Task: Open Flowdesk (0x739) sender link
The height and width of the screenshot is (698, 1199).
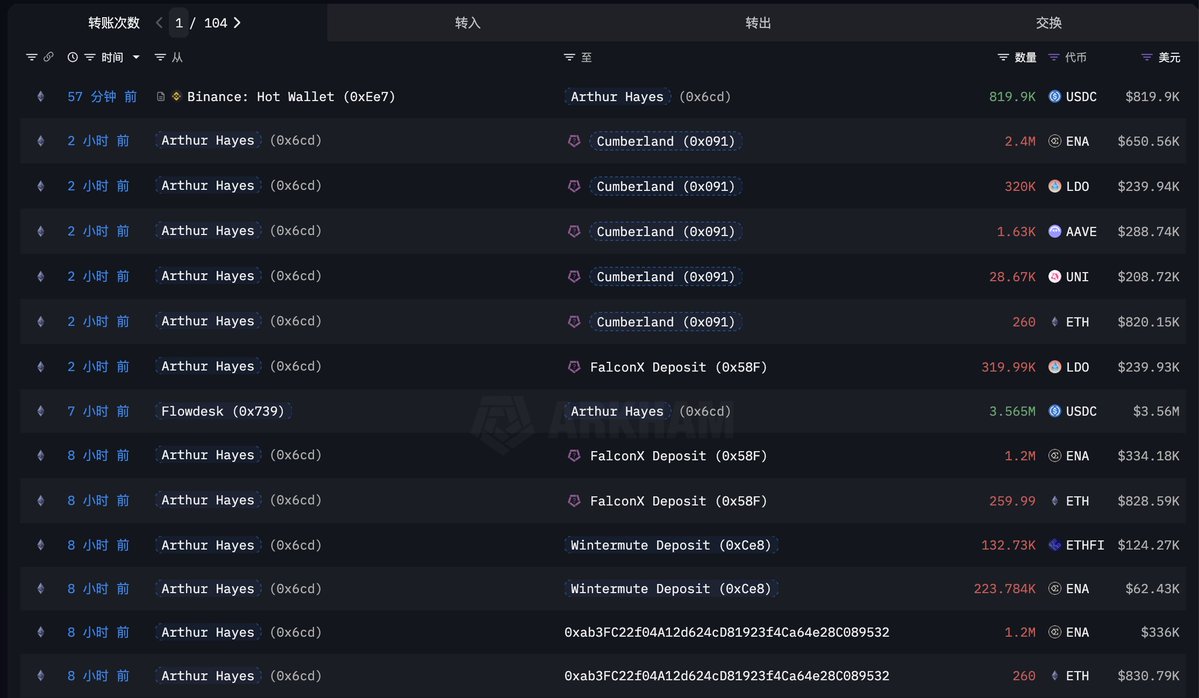Action: (222, 411)
